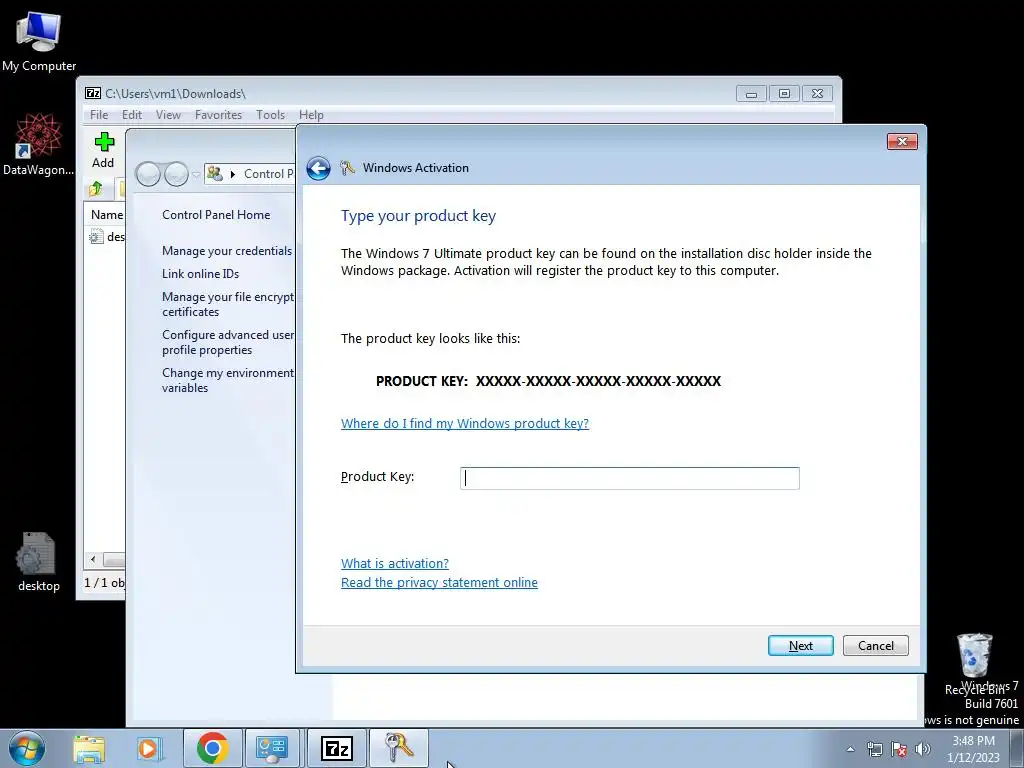Open the File menu in 7-Zip
This screenshot has width=1024, height=768.
(99, 115)
